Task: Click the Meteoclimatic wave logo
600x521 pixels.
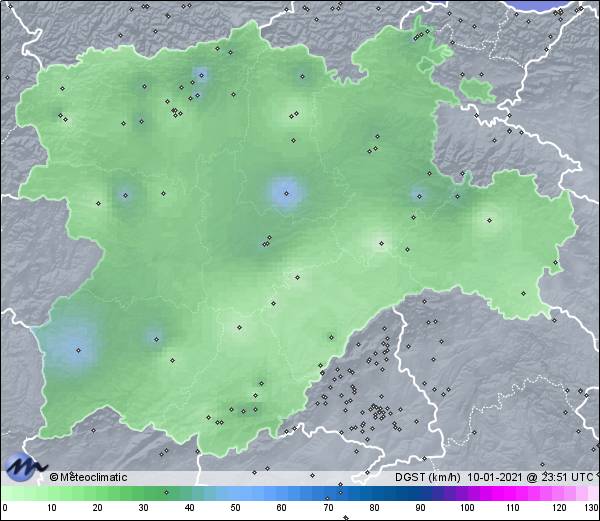Action: click(x=26, y=467)
